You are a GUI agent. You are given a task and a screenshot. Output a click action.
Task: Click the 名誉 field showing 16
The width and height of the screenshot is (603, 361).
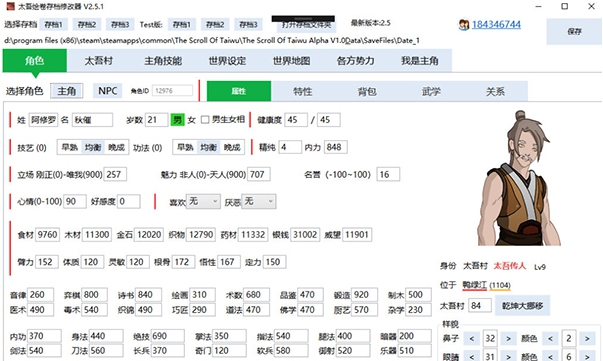(388, 175)
